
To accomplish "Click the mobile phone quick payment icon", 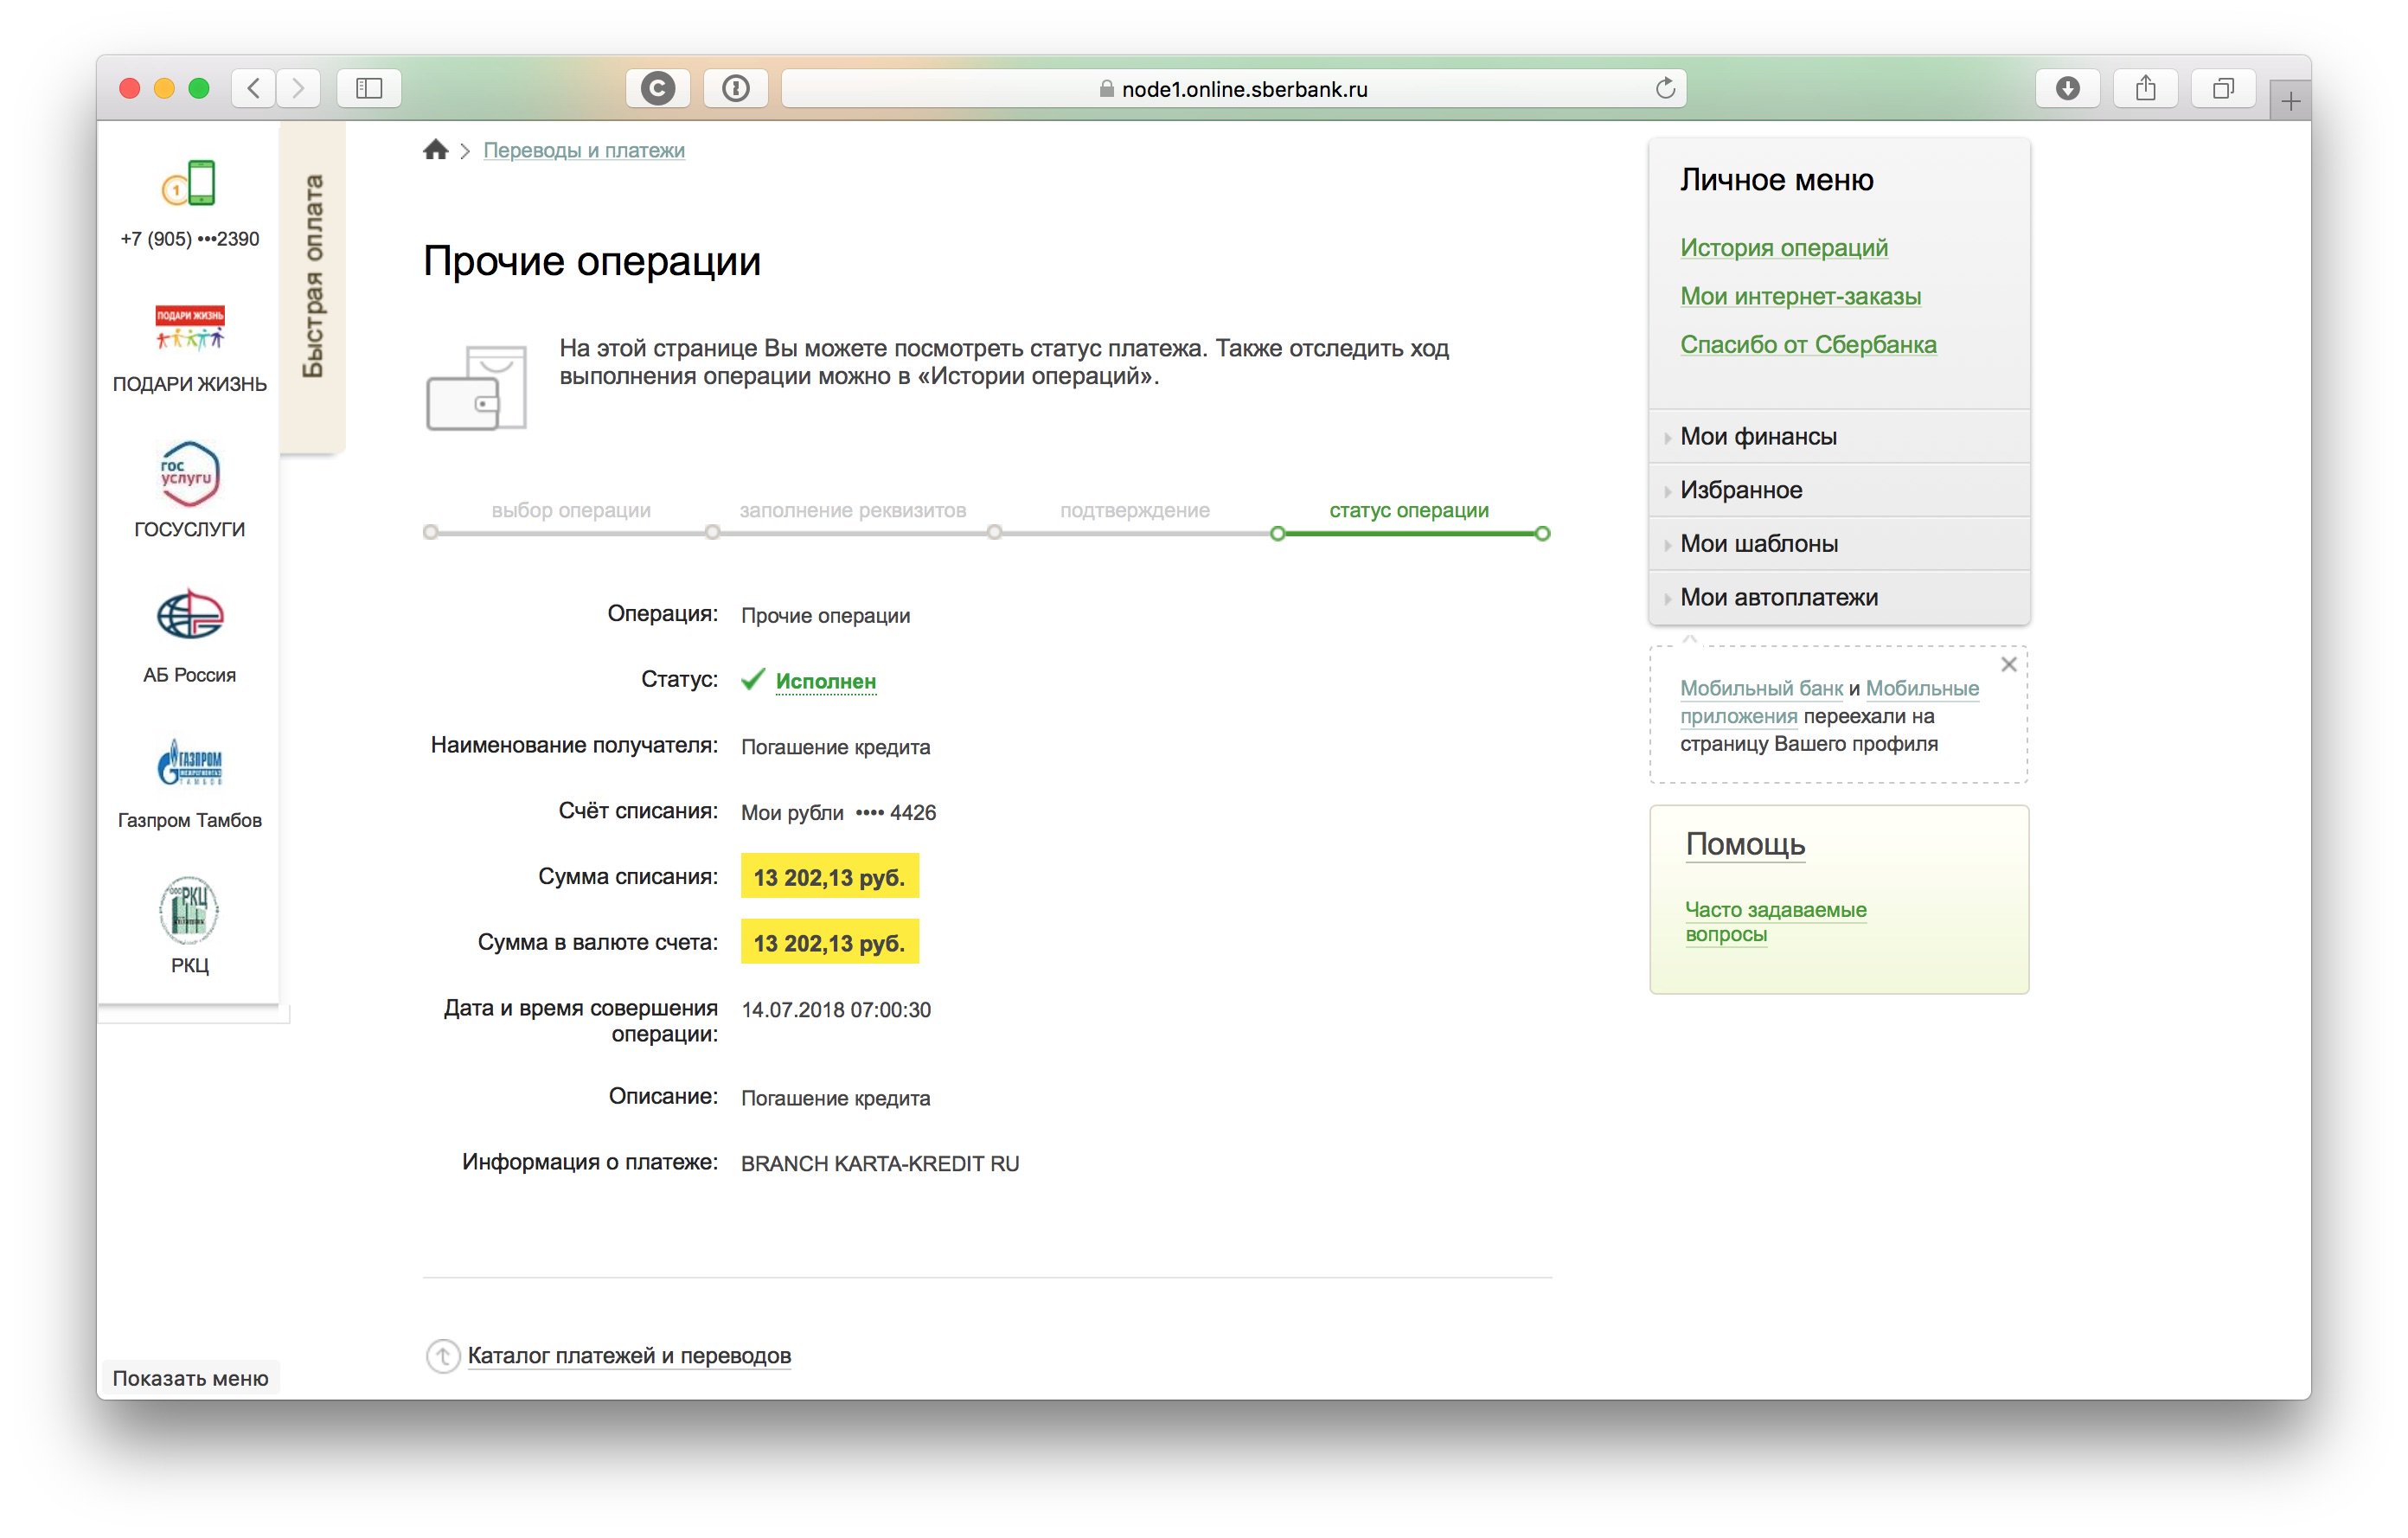I will click(189, 182).
